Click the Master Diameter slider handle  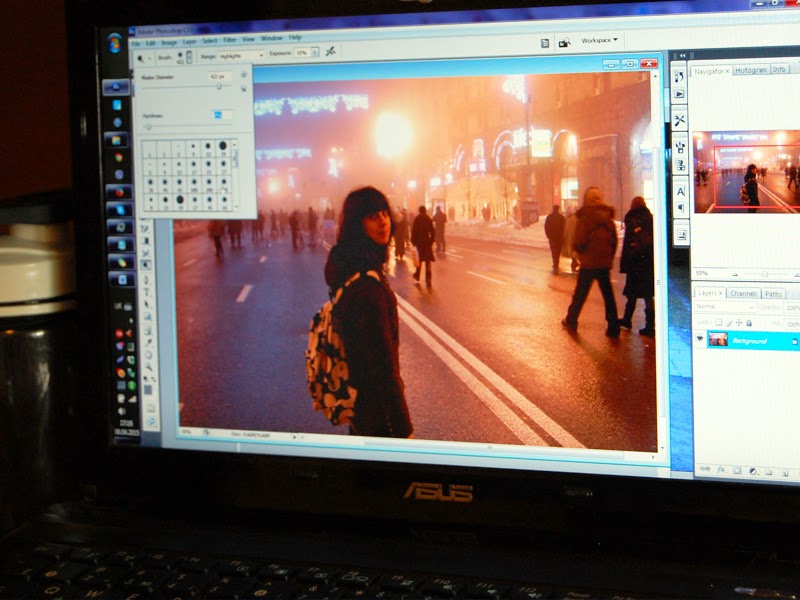click(x=219, y=87)
